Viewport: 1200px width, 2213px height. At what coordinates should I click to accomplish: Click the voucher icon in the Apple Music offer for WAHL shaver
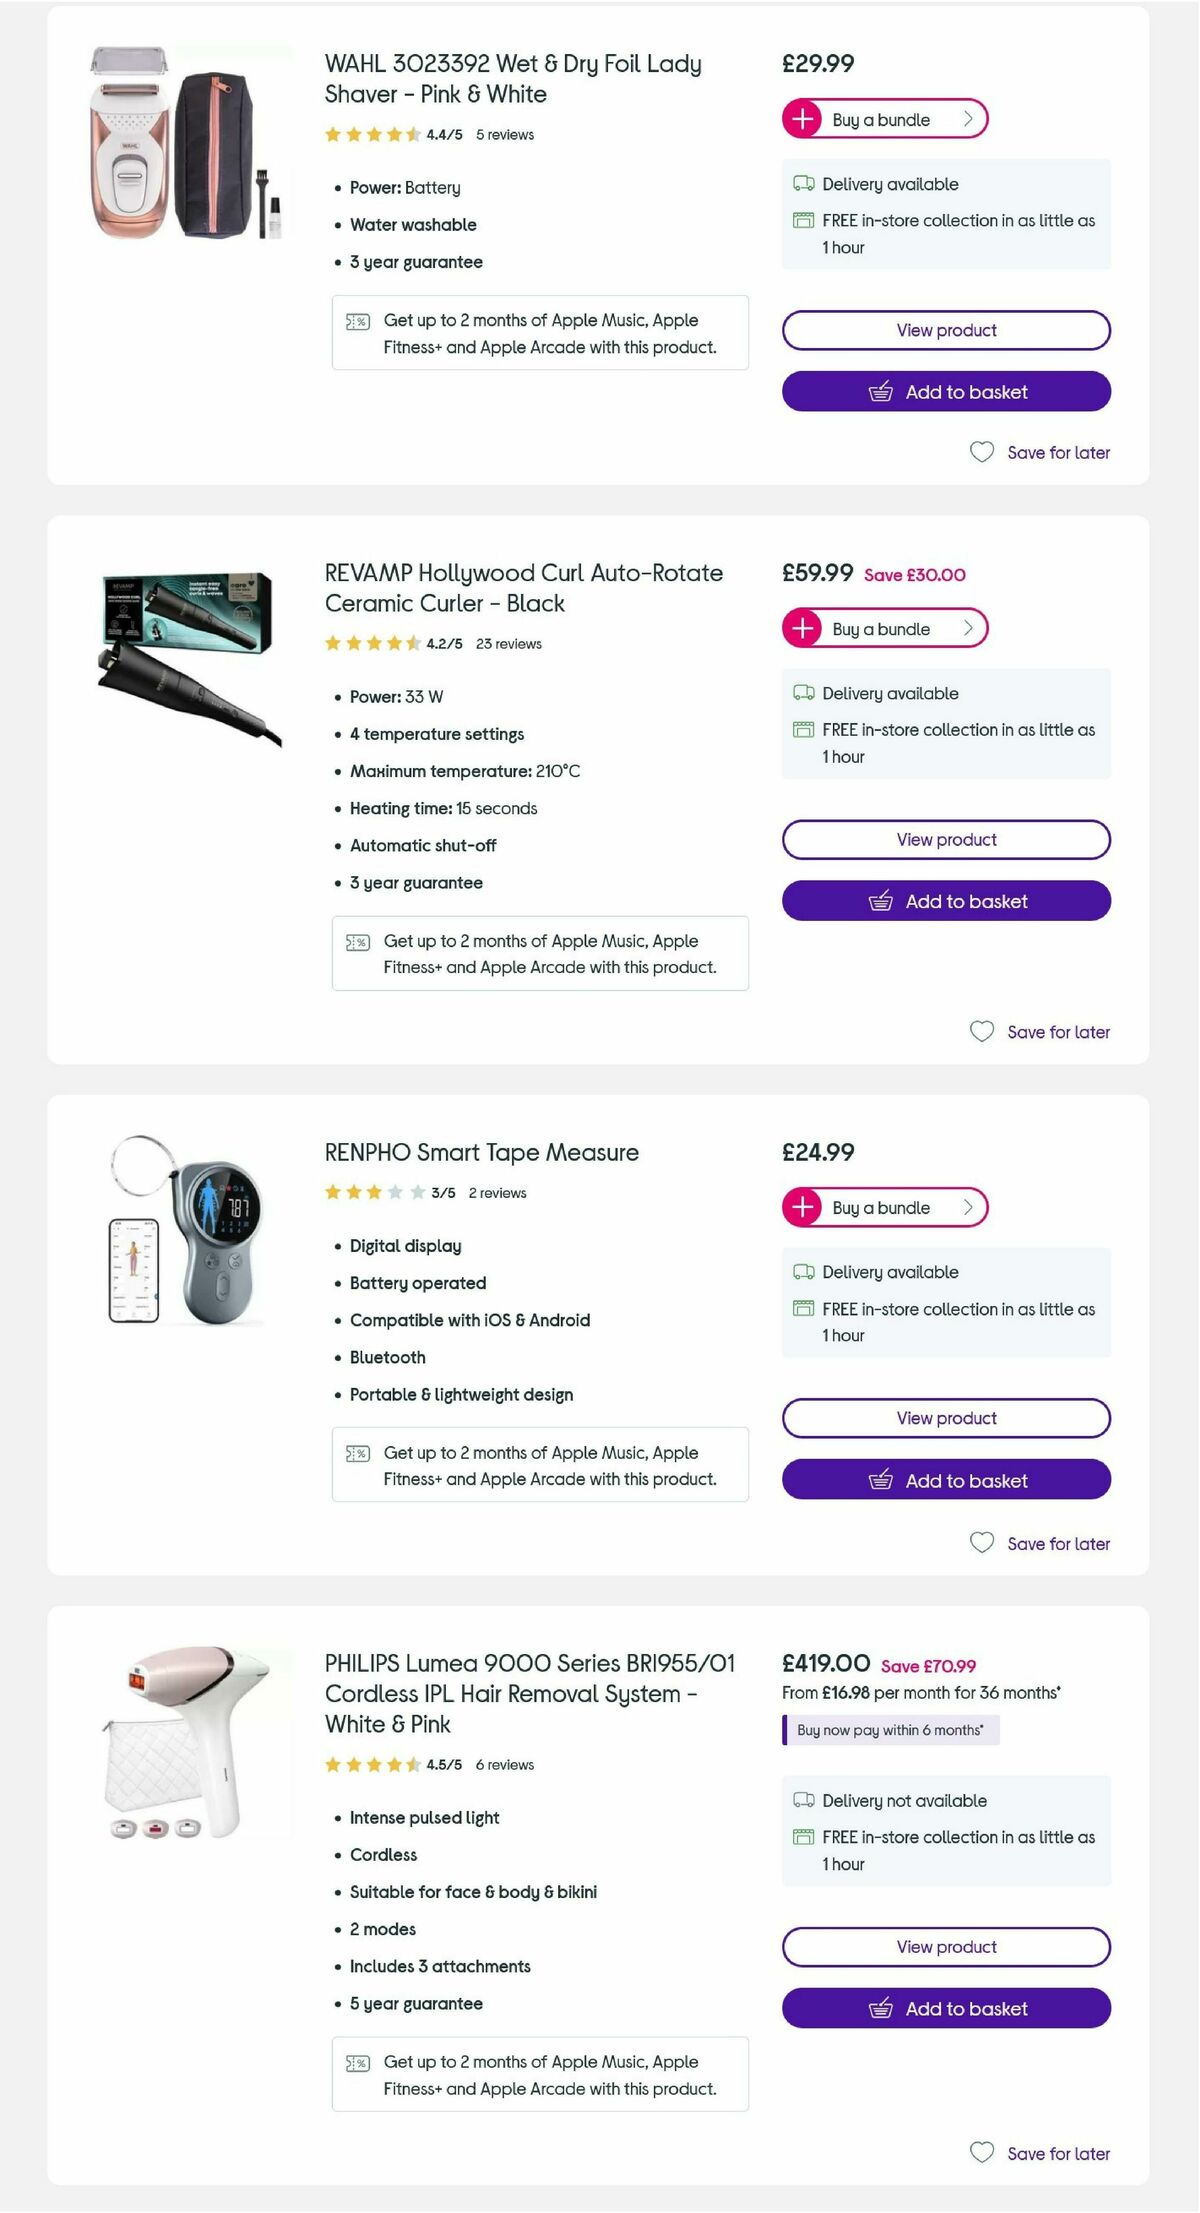coord(357,321)
